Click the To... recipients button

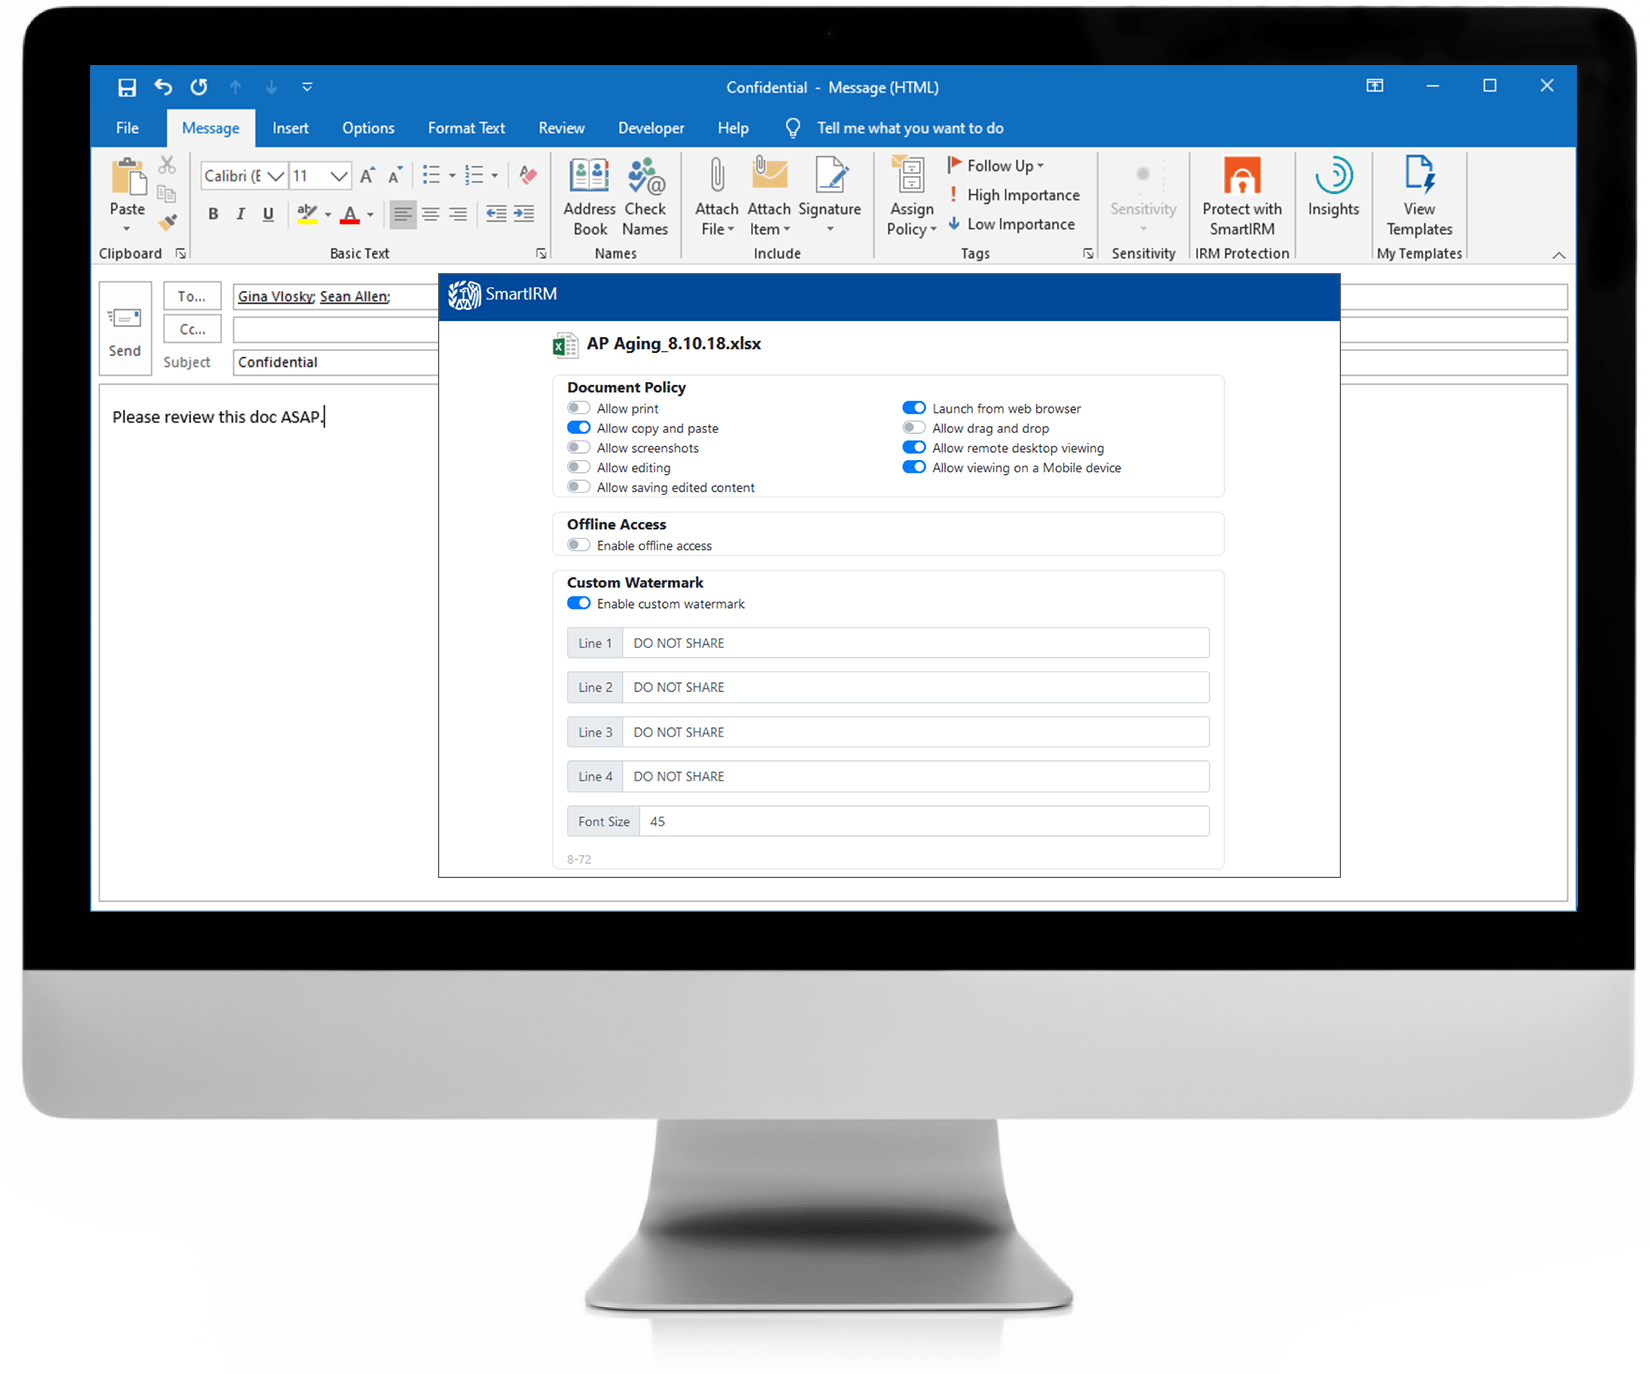coord(192,297)
